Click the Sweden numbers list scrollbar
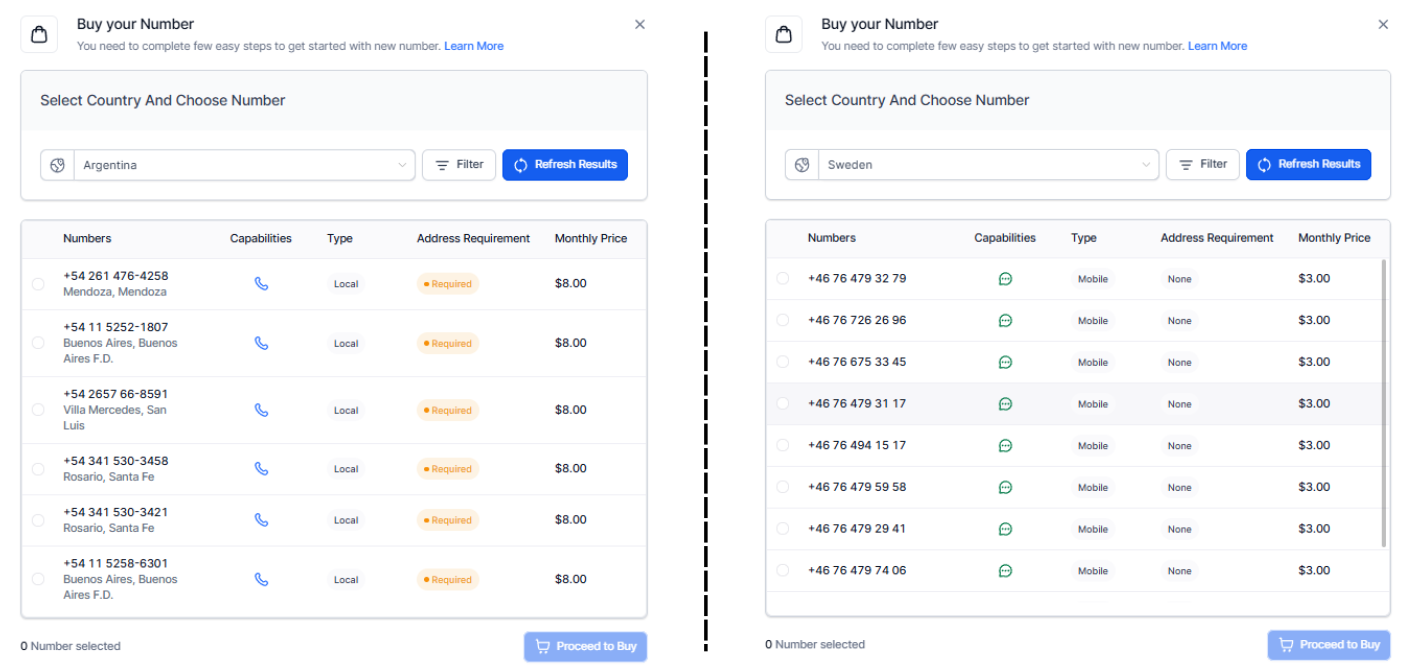 tap(1384, 400)
